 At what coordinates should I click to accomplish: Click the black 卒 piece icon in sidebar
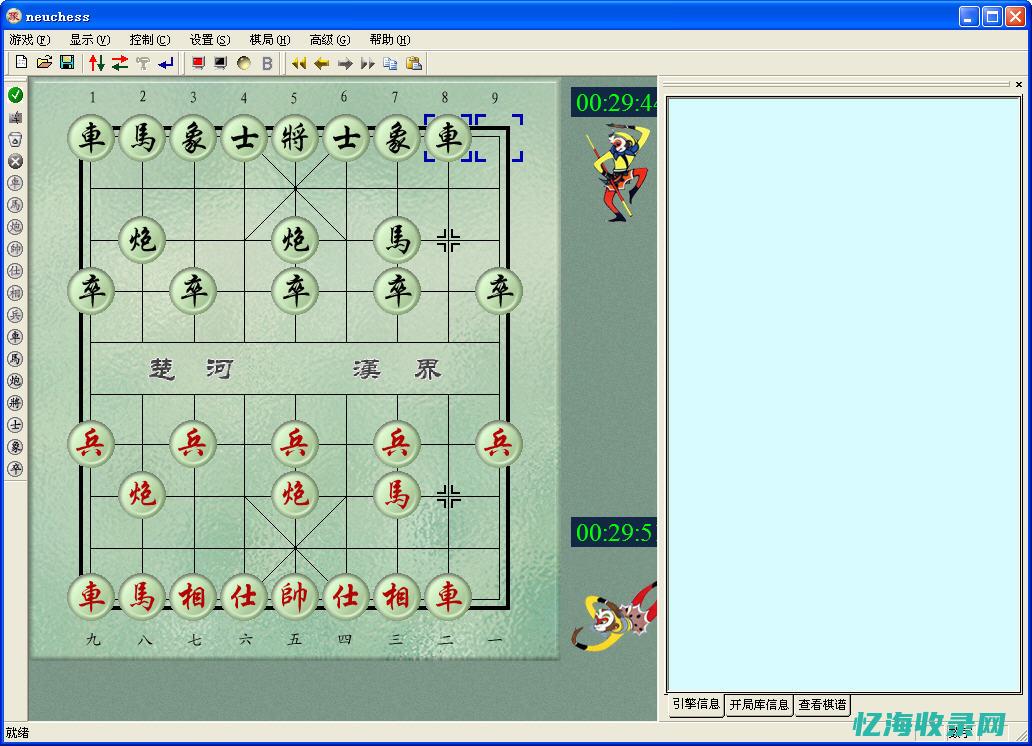tap(14, 469)
